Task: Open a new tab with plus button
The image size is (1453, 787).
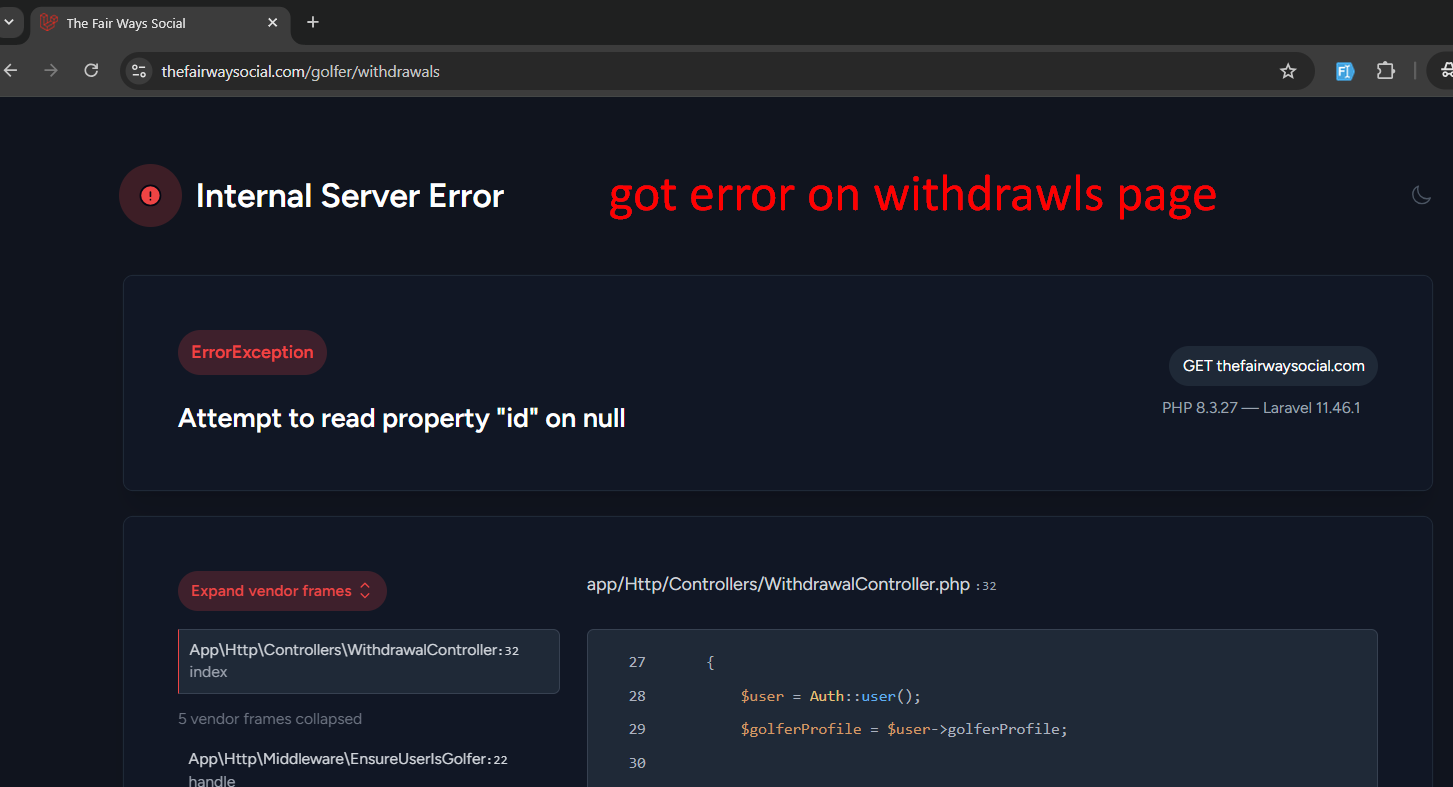Action: [313, 22]
